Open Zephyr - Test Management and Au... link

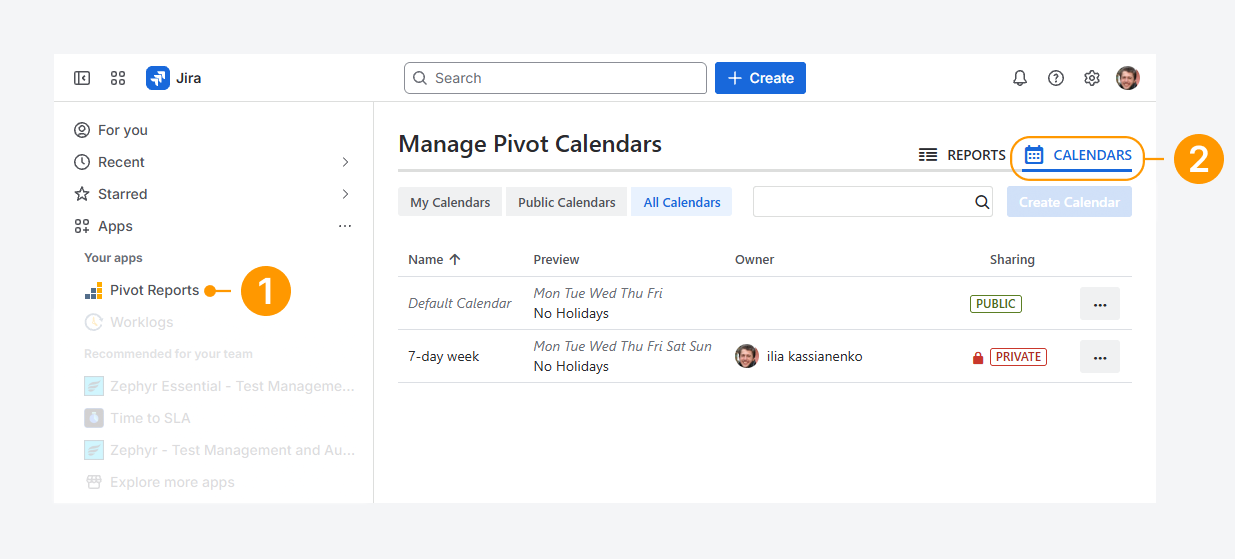pyautogui.click(x=232, y=450)
